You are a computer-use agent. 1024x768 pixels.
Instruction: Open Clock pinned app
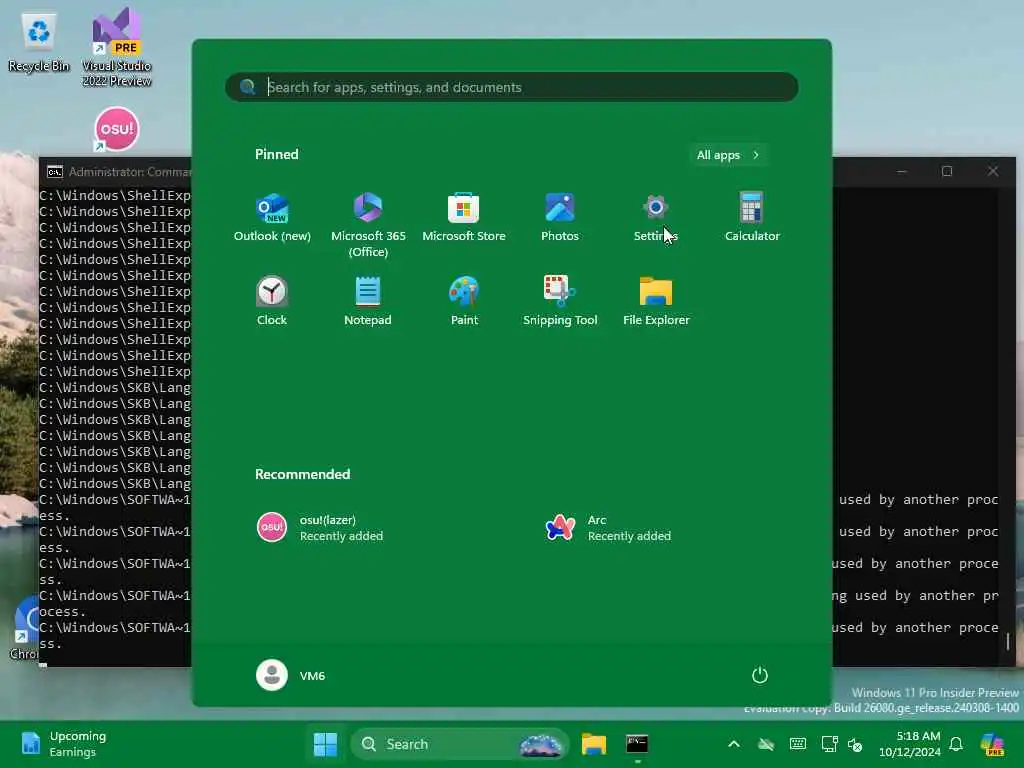[272, 302]
